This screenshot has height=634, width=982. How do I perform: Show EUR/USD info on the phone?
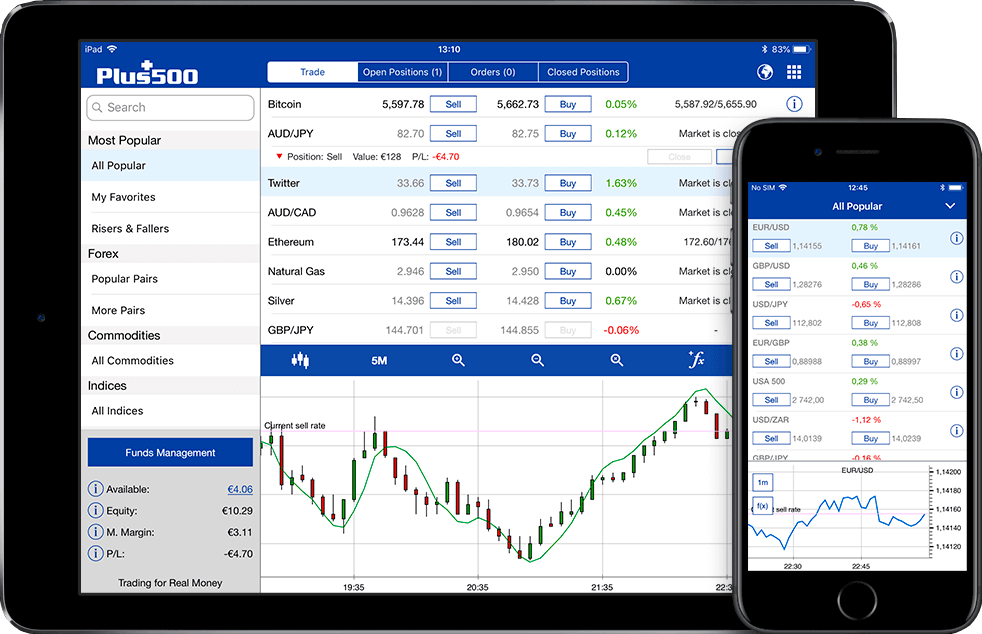tap(956, 238)
